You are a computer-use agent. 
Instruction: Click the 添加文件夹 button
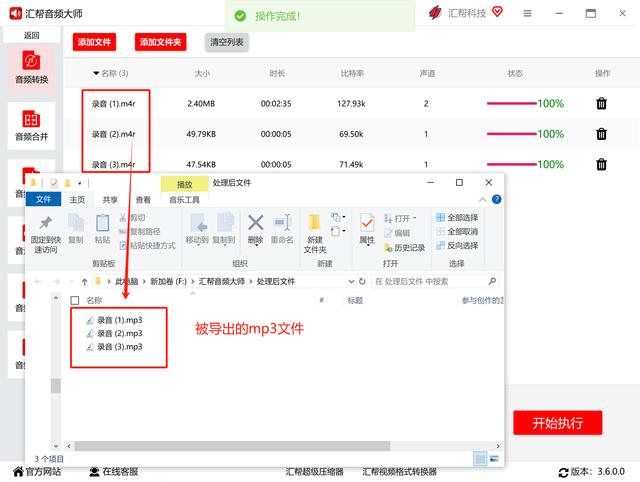(x=160, y=42)
